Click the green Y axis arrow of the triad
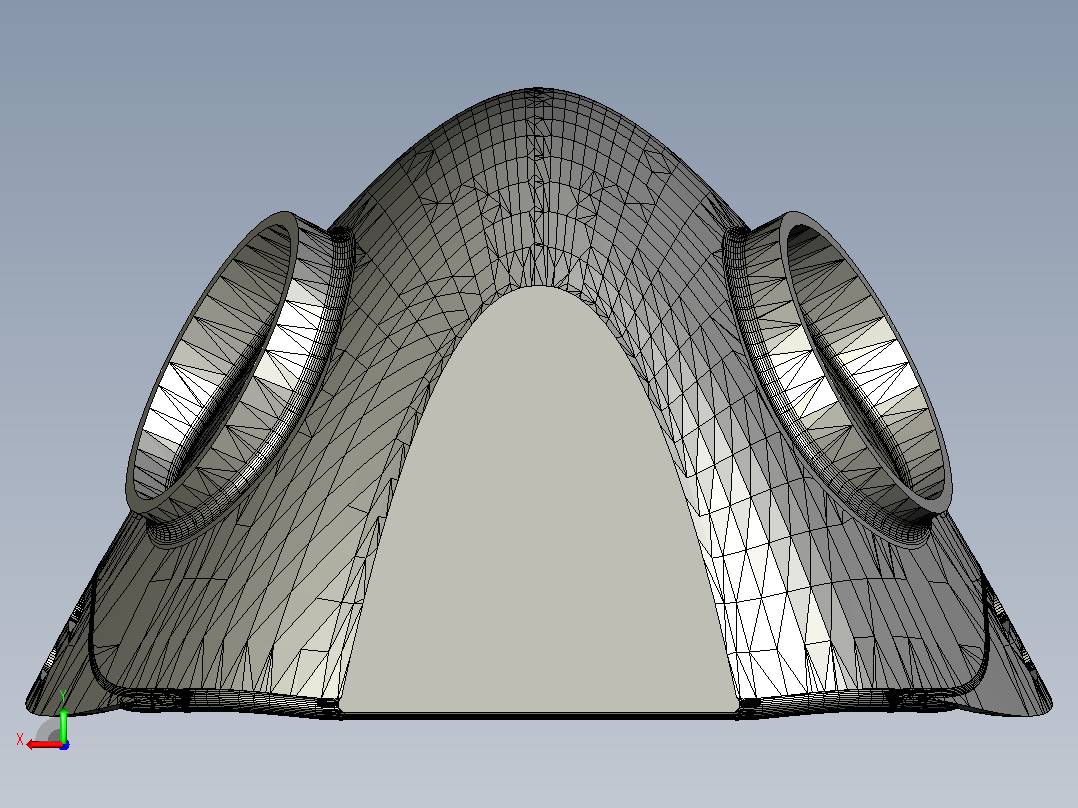Screen dimensions: 1078x808 click(63, 726)
